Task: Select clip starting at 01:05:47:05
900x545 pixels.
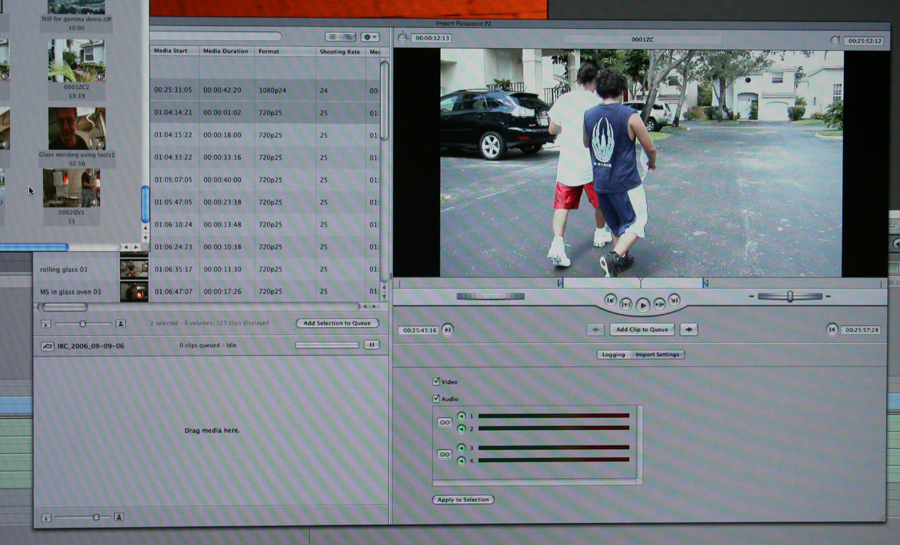Action: coord(265,202)
